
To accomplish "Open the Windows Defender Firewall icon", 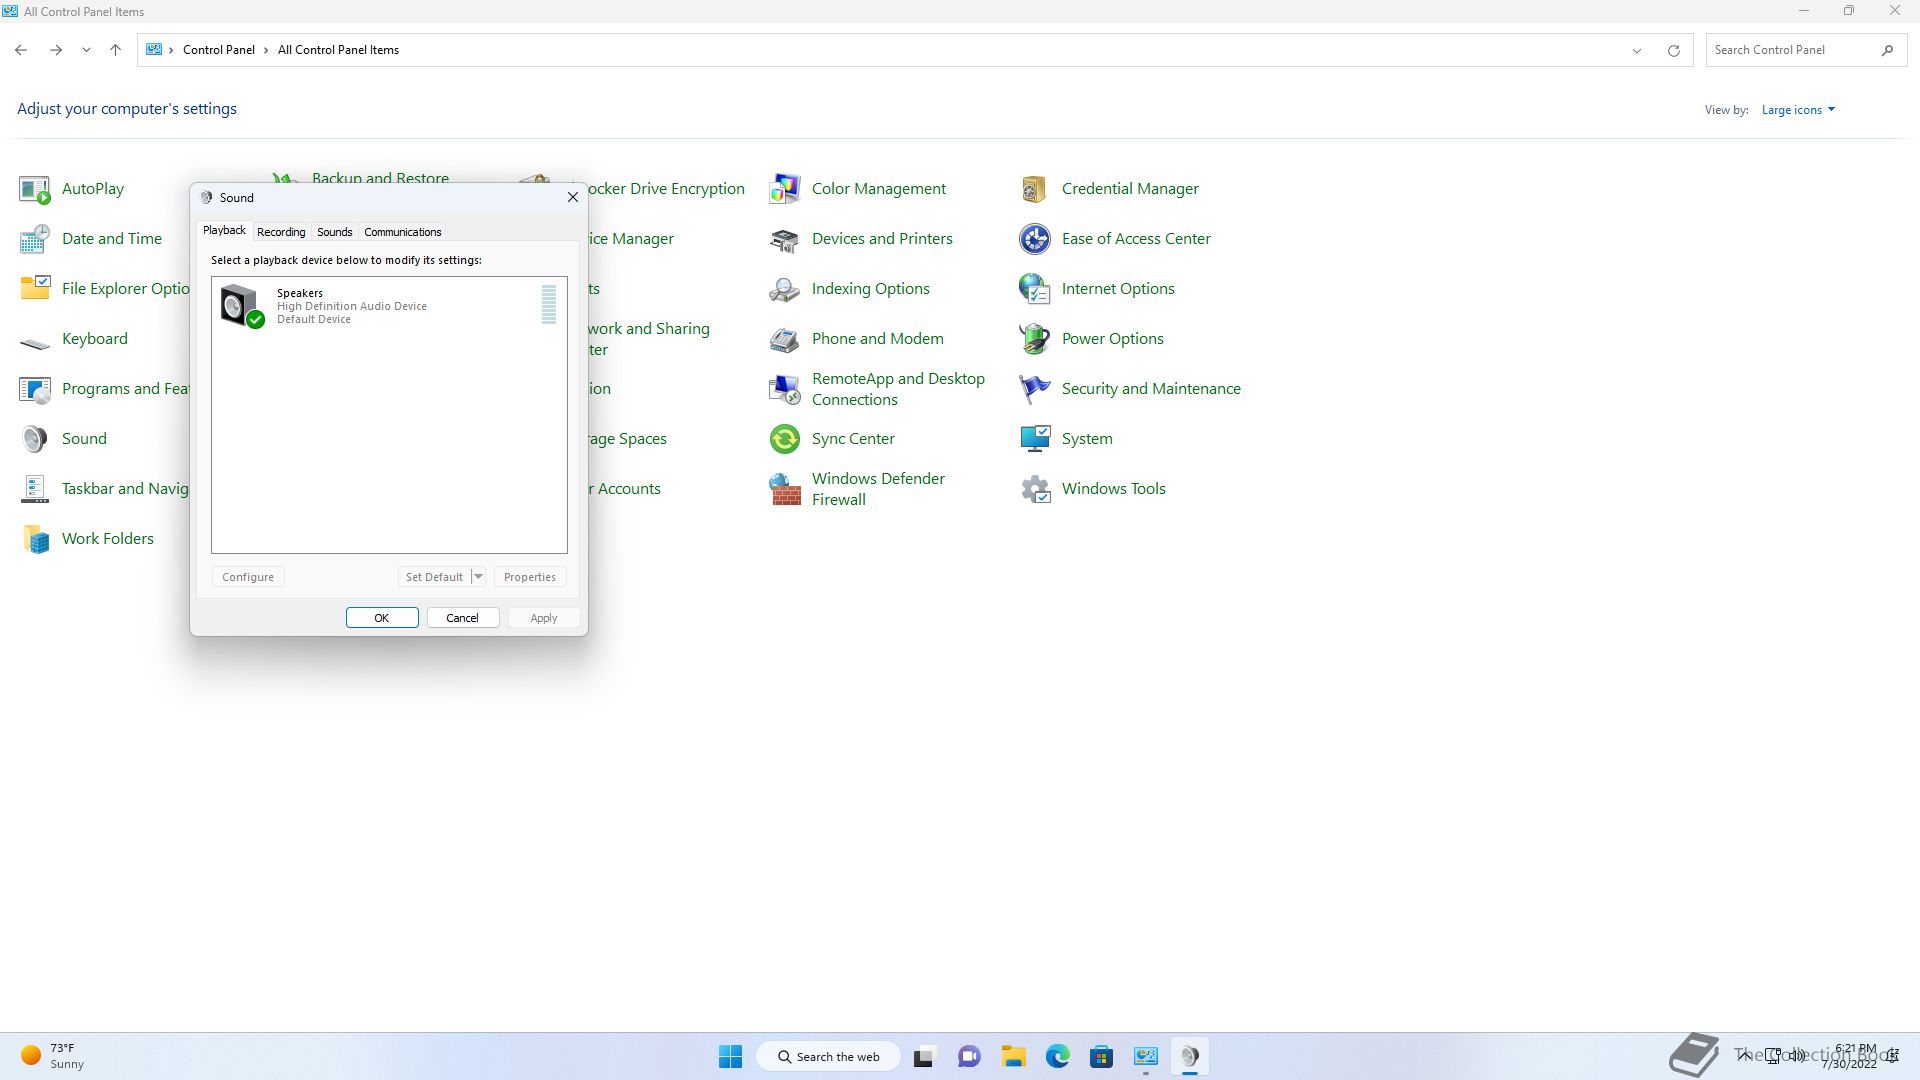I will point(785,489).
